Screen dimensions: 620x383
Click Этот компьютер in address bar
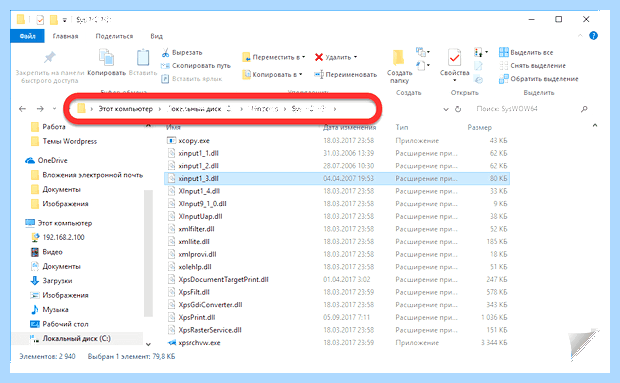click(x=125, y=109)
